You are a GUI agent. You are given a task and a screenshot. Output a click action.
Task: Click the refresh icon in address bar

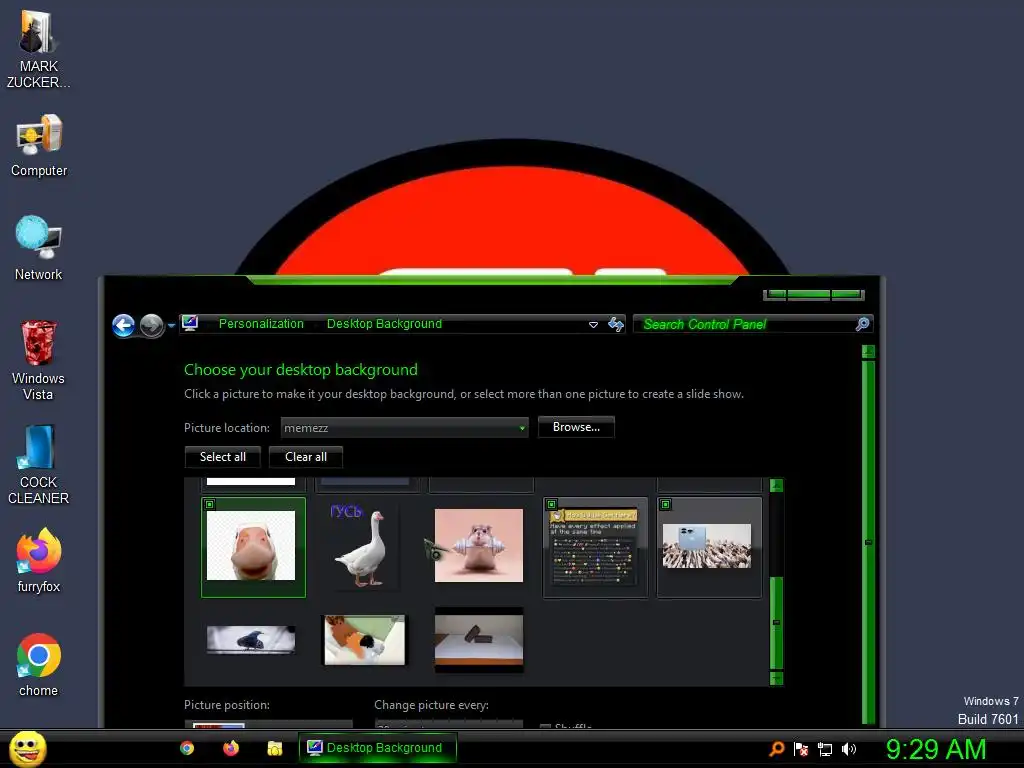point(616,324)
